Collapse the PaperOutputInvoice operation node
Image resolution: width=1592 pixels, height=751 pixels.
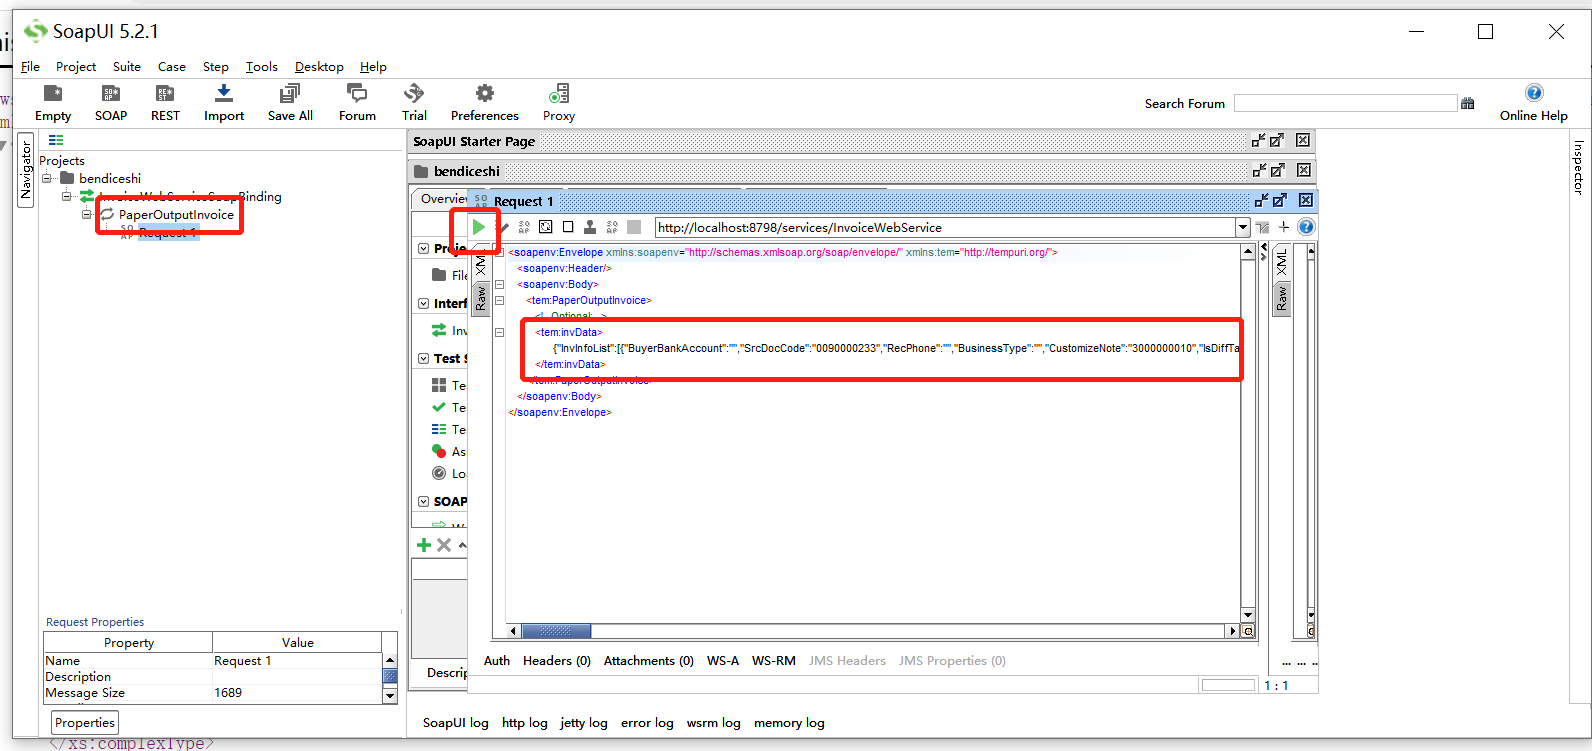point(87,215)
